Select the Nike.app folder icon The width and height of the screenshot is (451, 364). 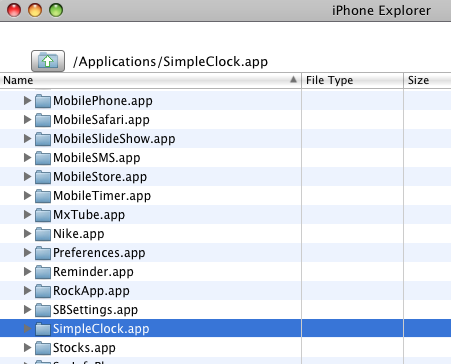43,234
